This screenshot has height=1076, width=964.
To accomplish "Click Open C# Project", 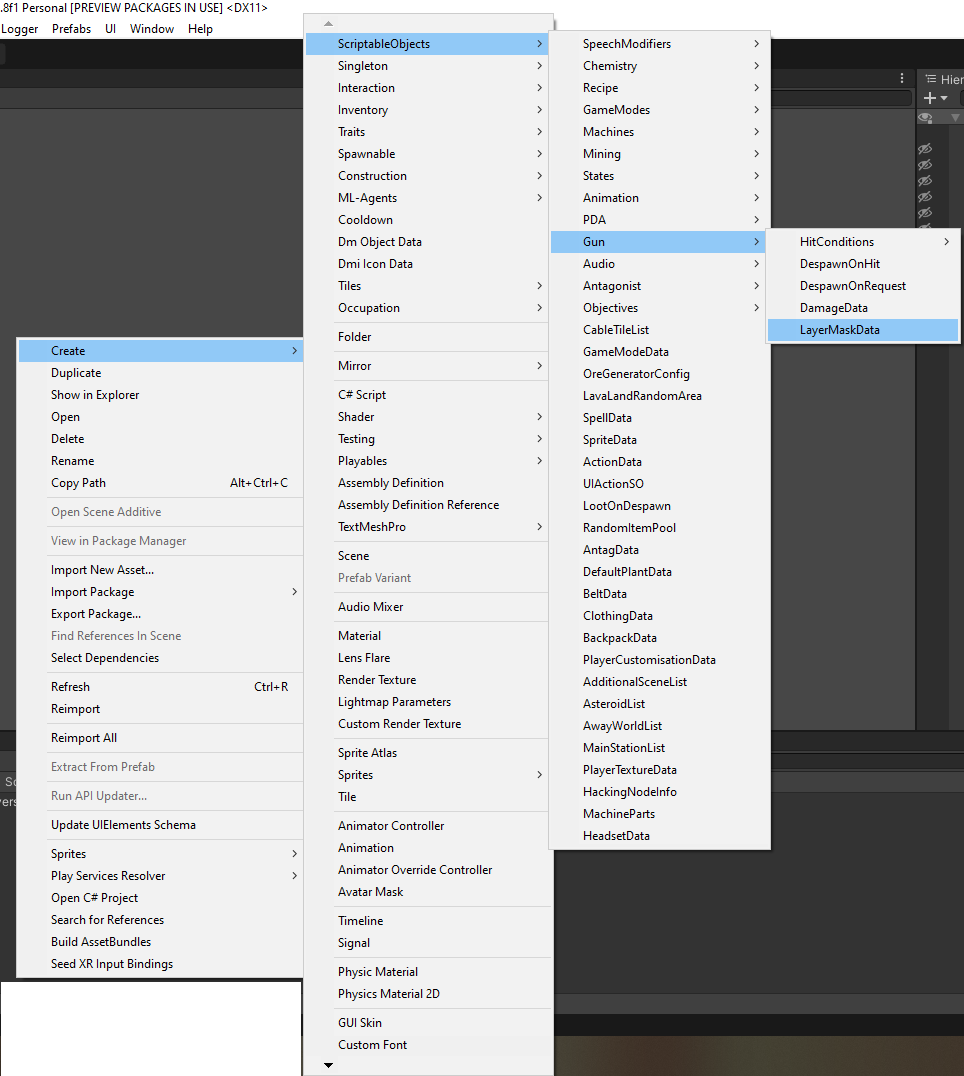I will [161, 898].
